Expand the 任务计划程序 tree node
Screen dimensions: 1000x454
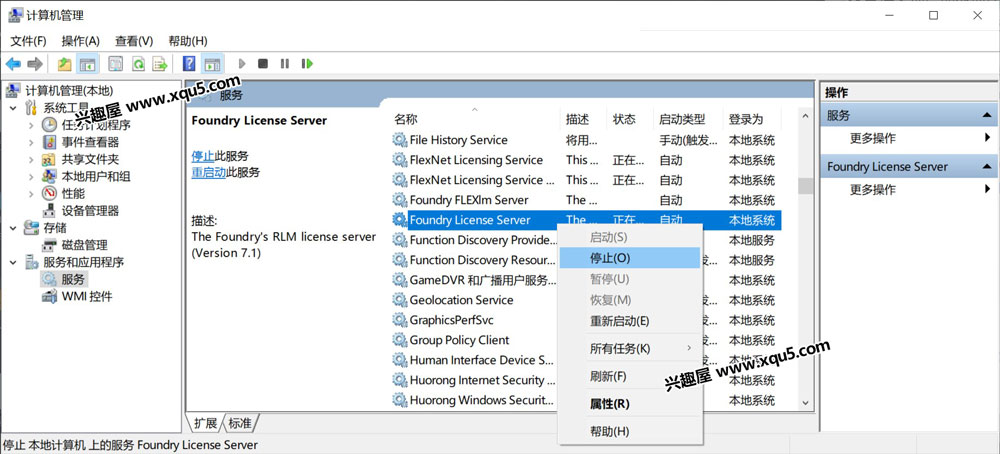[31, 125]
